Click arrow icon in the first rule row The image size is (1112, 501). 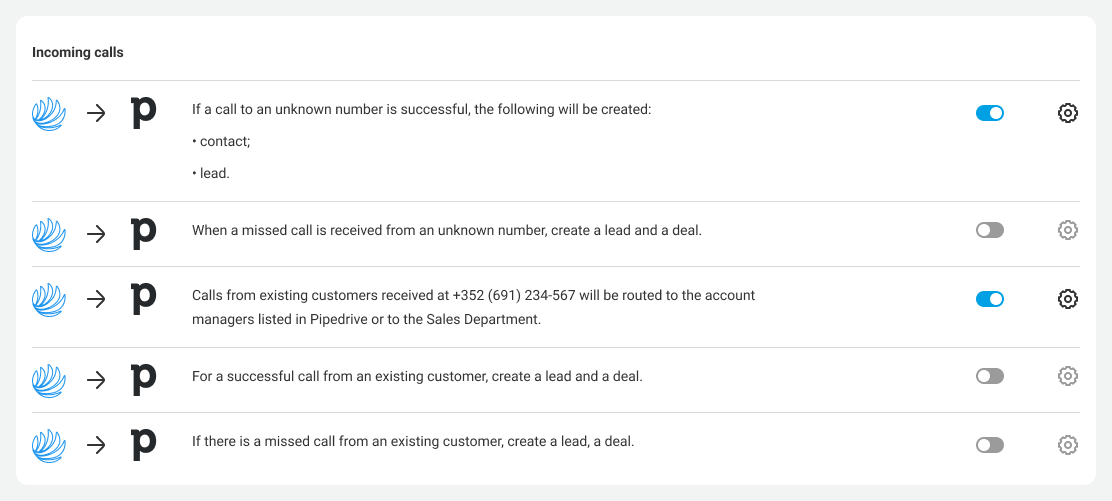click(x=96, y=113)
